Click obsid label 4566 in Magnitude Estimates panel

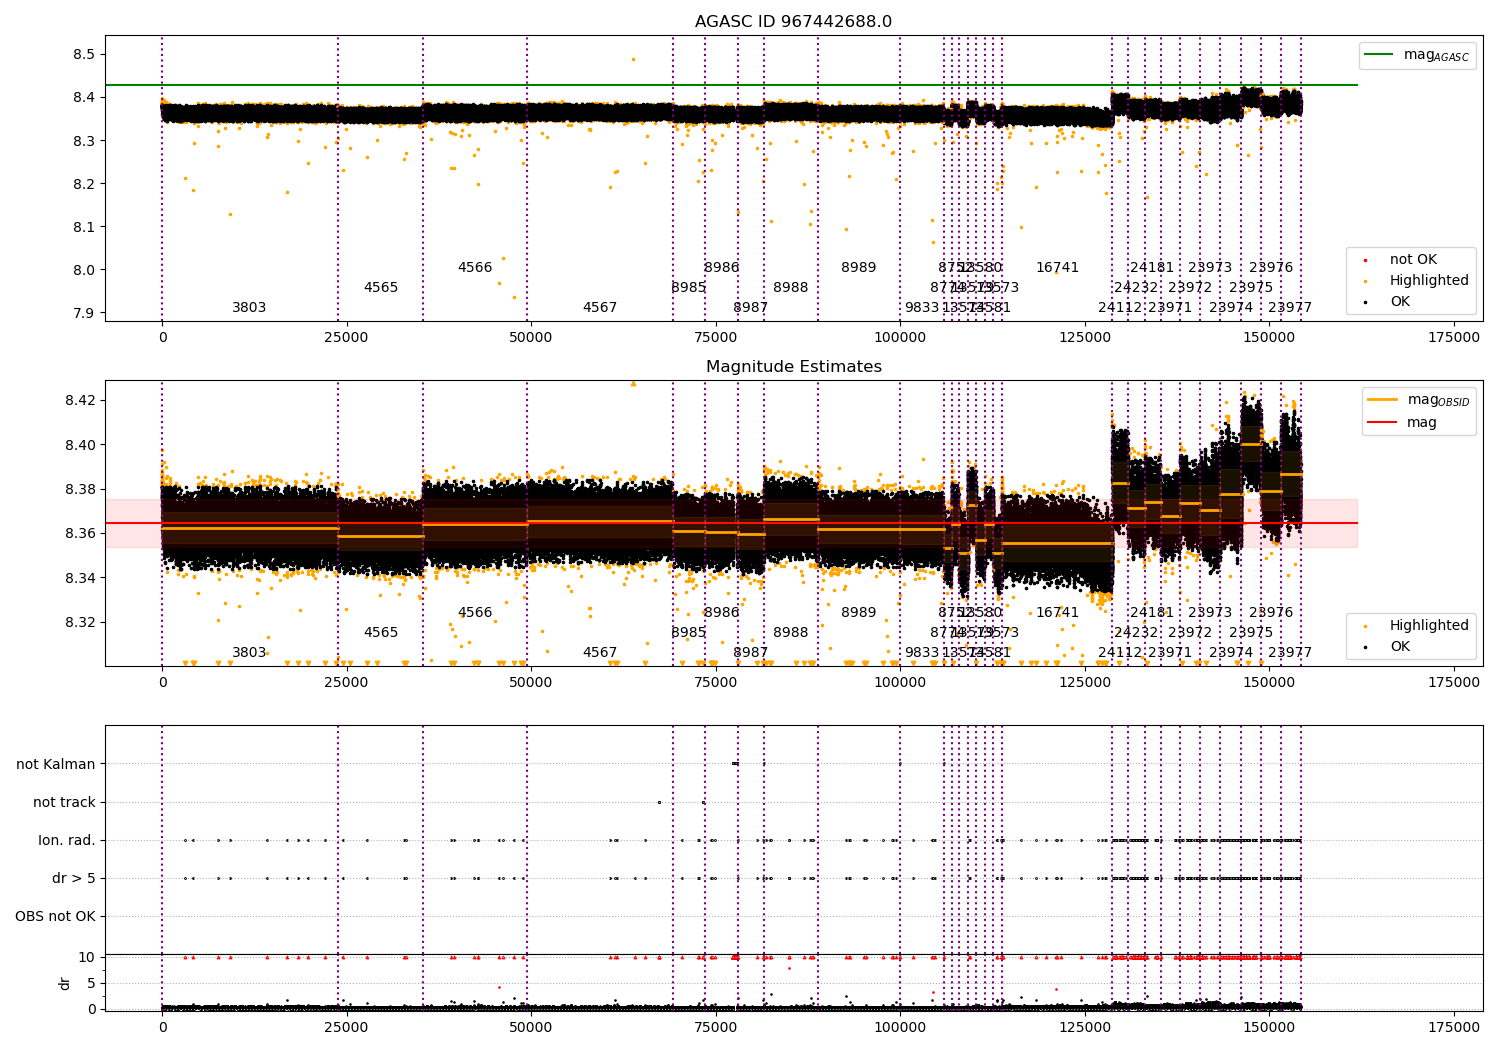475,613
